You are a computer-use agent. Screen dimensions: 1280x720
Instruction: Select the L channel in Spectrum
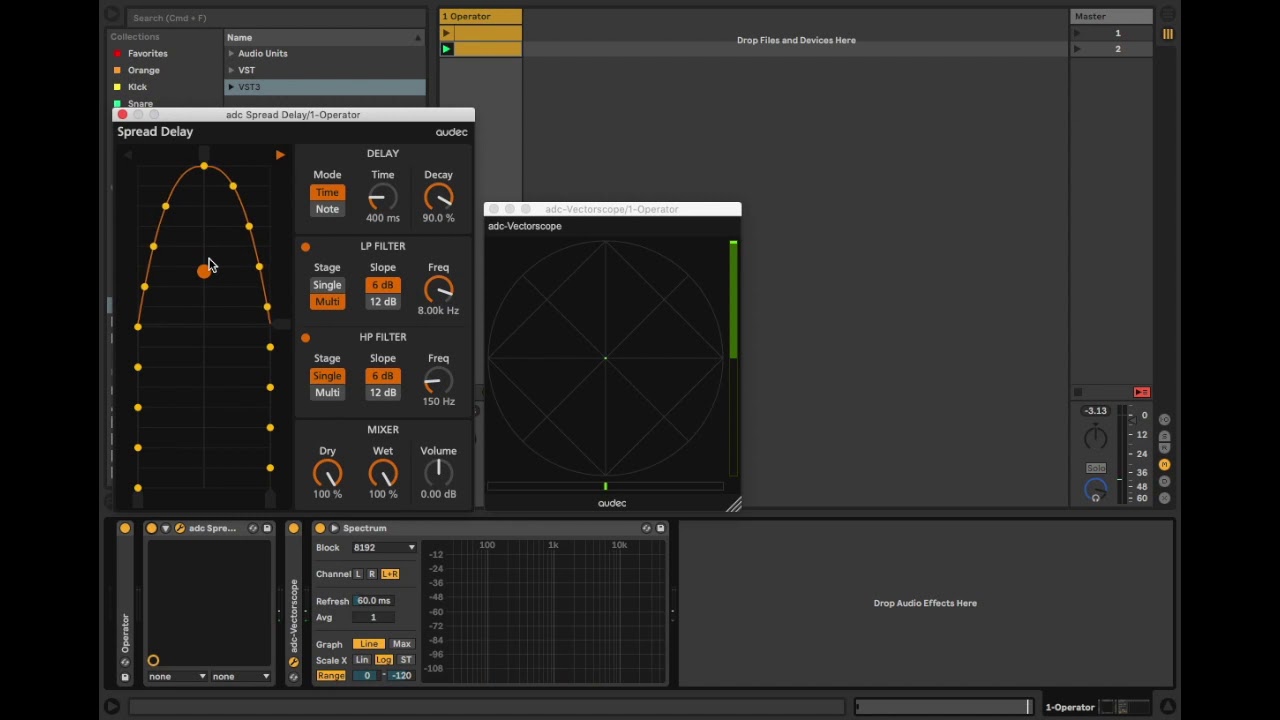point(358,574)
